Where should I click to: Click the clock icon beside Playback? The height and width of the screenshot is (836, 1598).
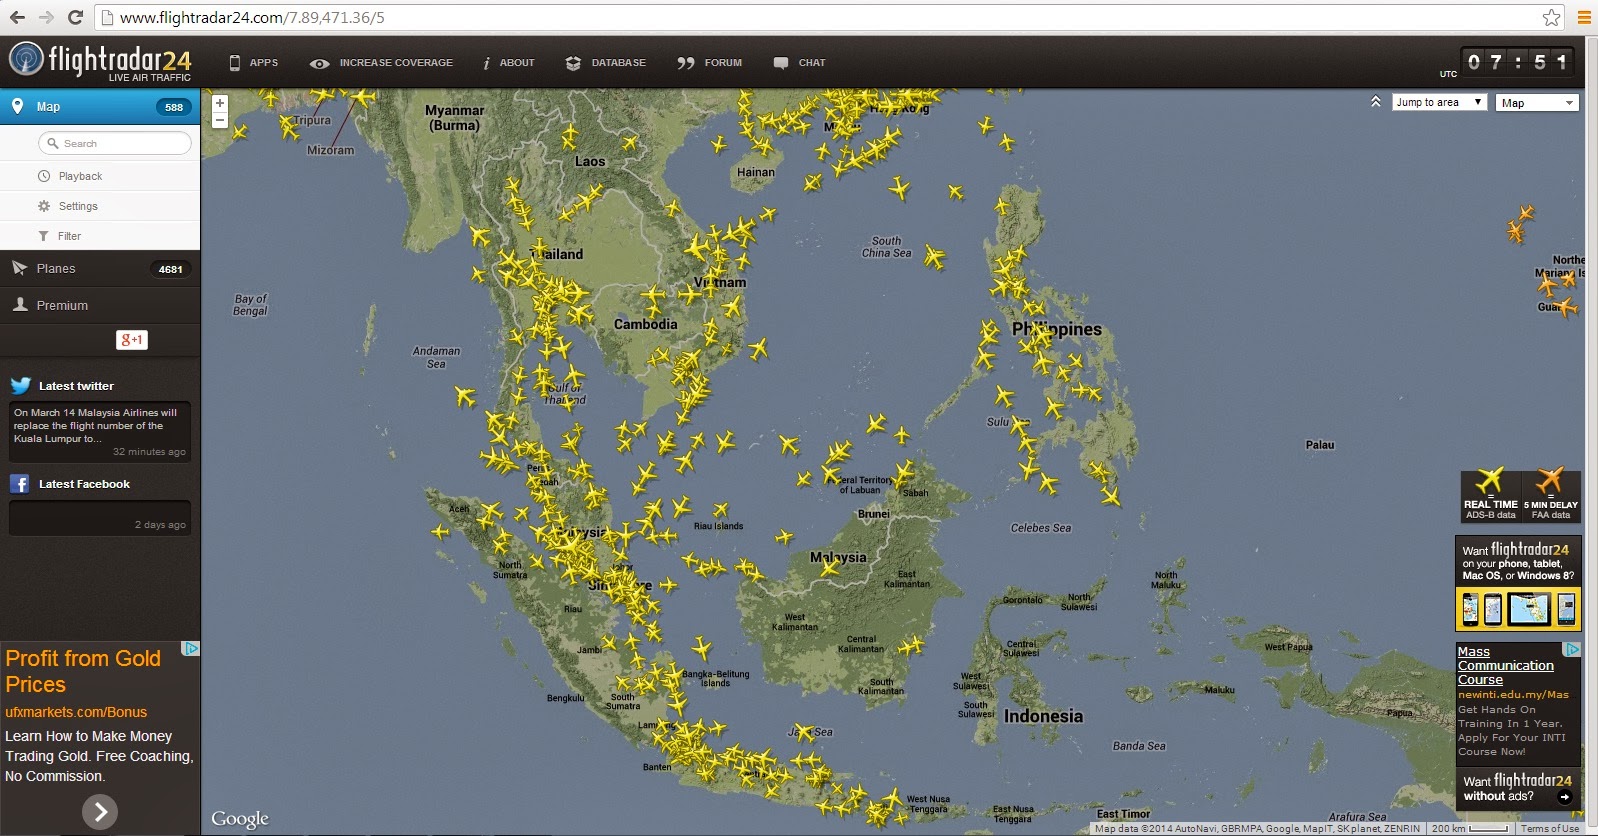coord(44,176)
